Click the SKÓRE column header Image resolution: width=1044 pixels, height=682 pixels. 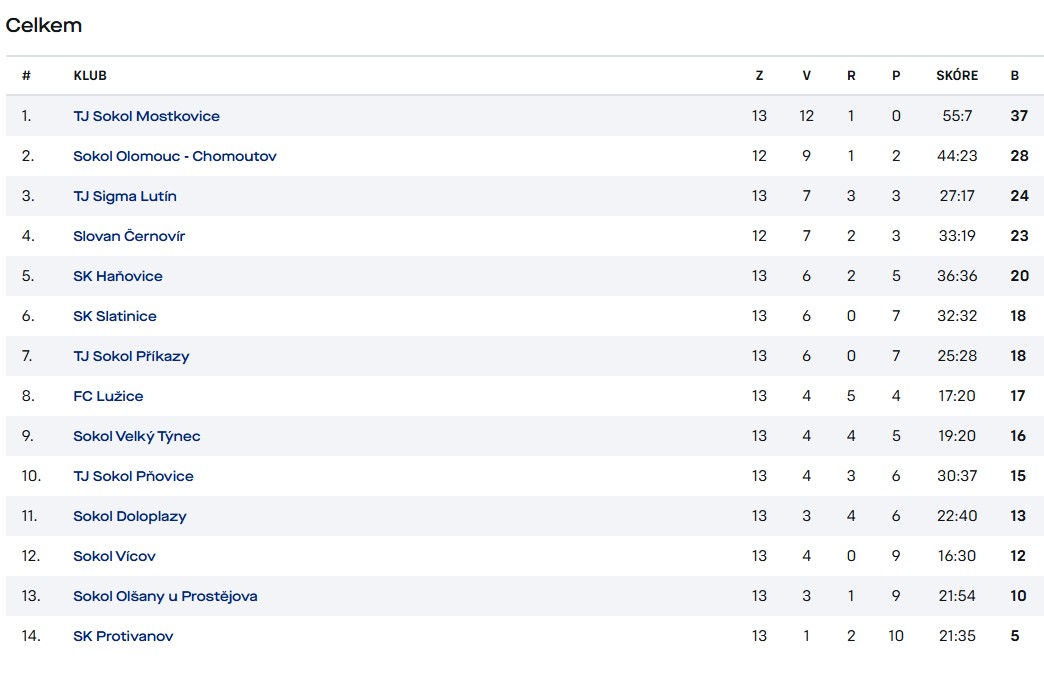(x=957, y=76)
